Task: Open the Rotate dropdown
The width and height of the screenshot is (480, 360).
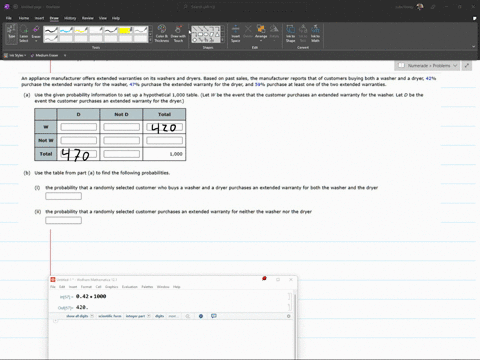Action: click(274, 33)
